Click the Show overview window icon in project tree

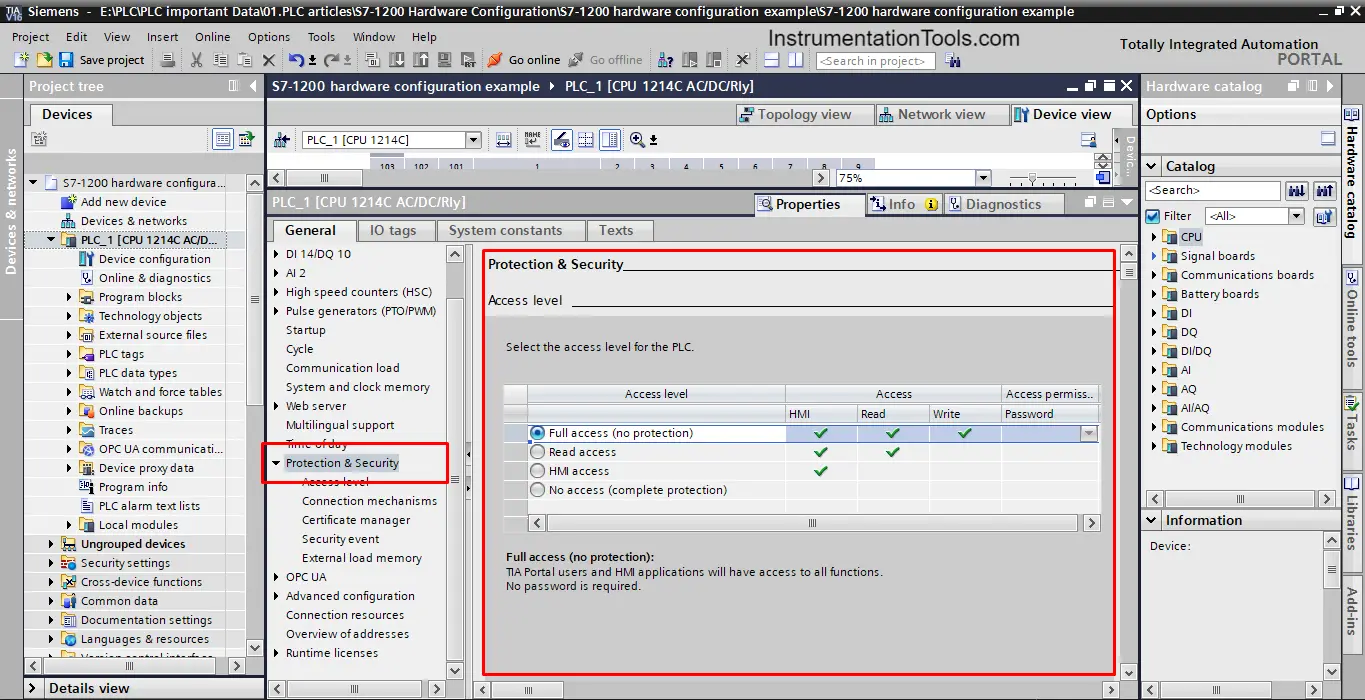point(245,138)
